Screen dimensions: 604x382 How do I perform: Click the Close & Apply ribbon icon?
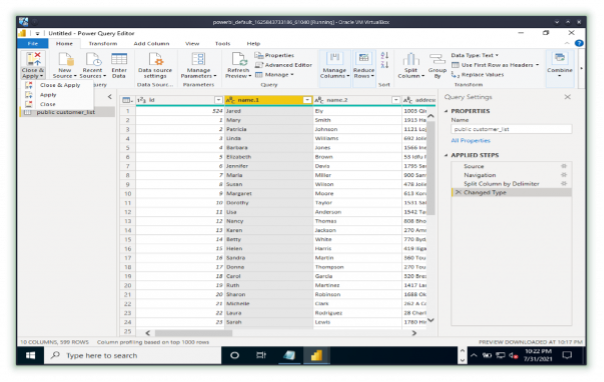[33, 60]
